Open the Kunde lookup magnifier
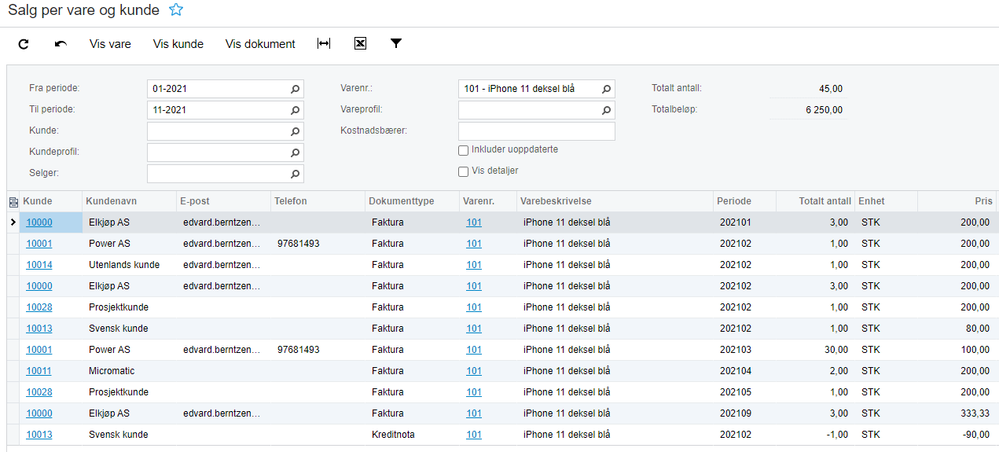This screenshot has width=999, height=452. pos(295,131)
